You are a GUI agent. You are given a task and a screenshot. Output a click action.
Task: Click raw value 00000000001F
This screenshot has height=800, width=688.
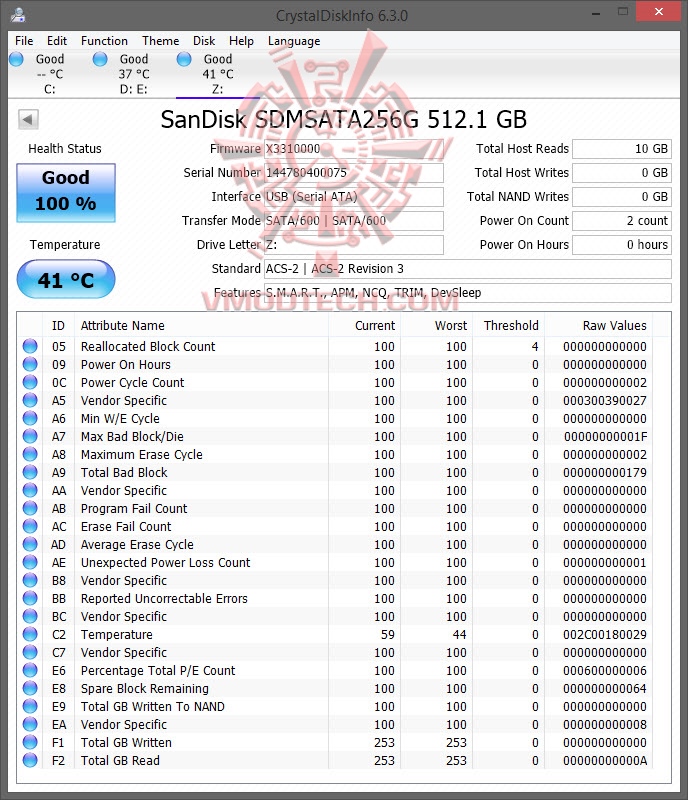point(605,437)
